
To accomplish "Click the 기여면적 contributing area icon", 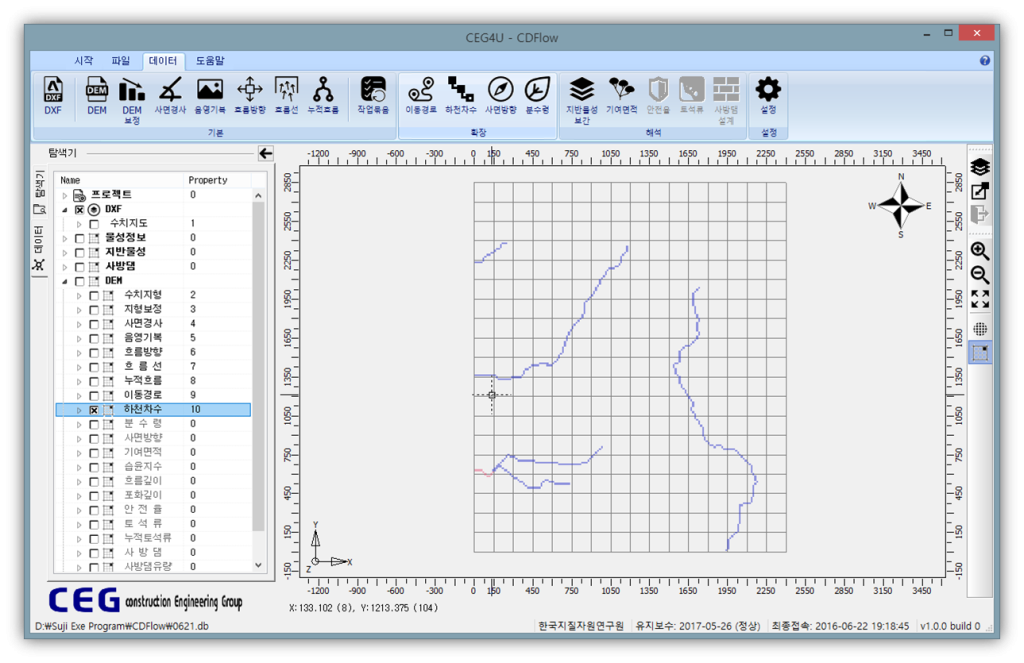I will (x=622, y=96).
